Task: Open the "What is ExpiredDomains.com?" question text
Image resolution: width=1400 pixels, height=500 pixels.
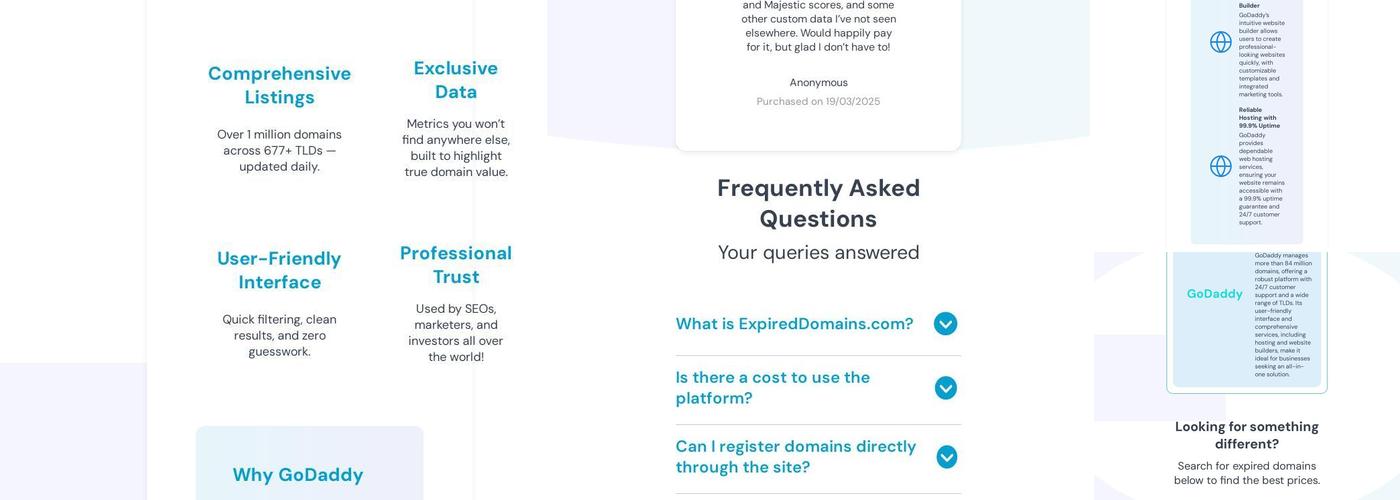Action: pyautogui.click(x=794, y=324)
